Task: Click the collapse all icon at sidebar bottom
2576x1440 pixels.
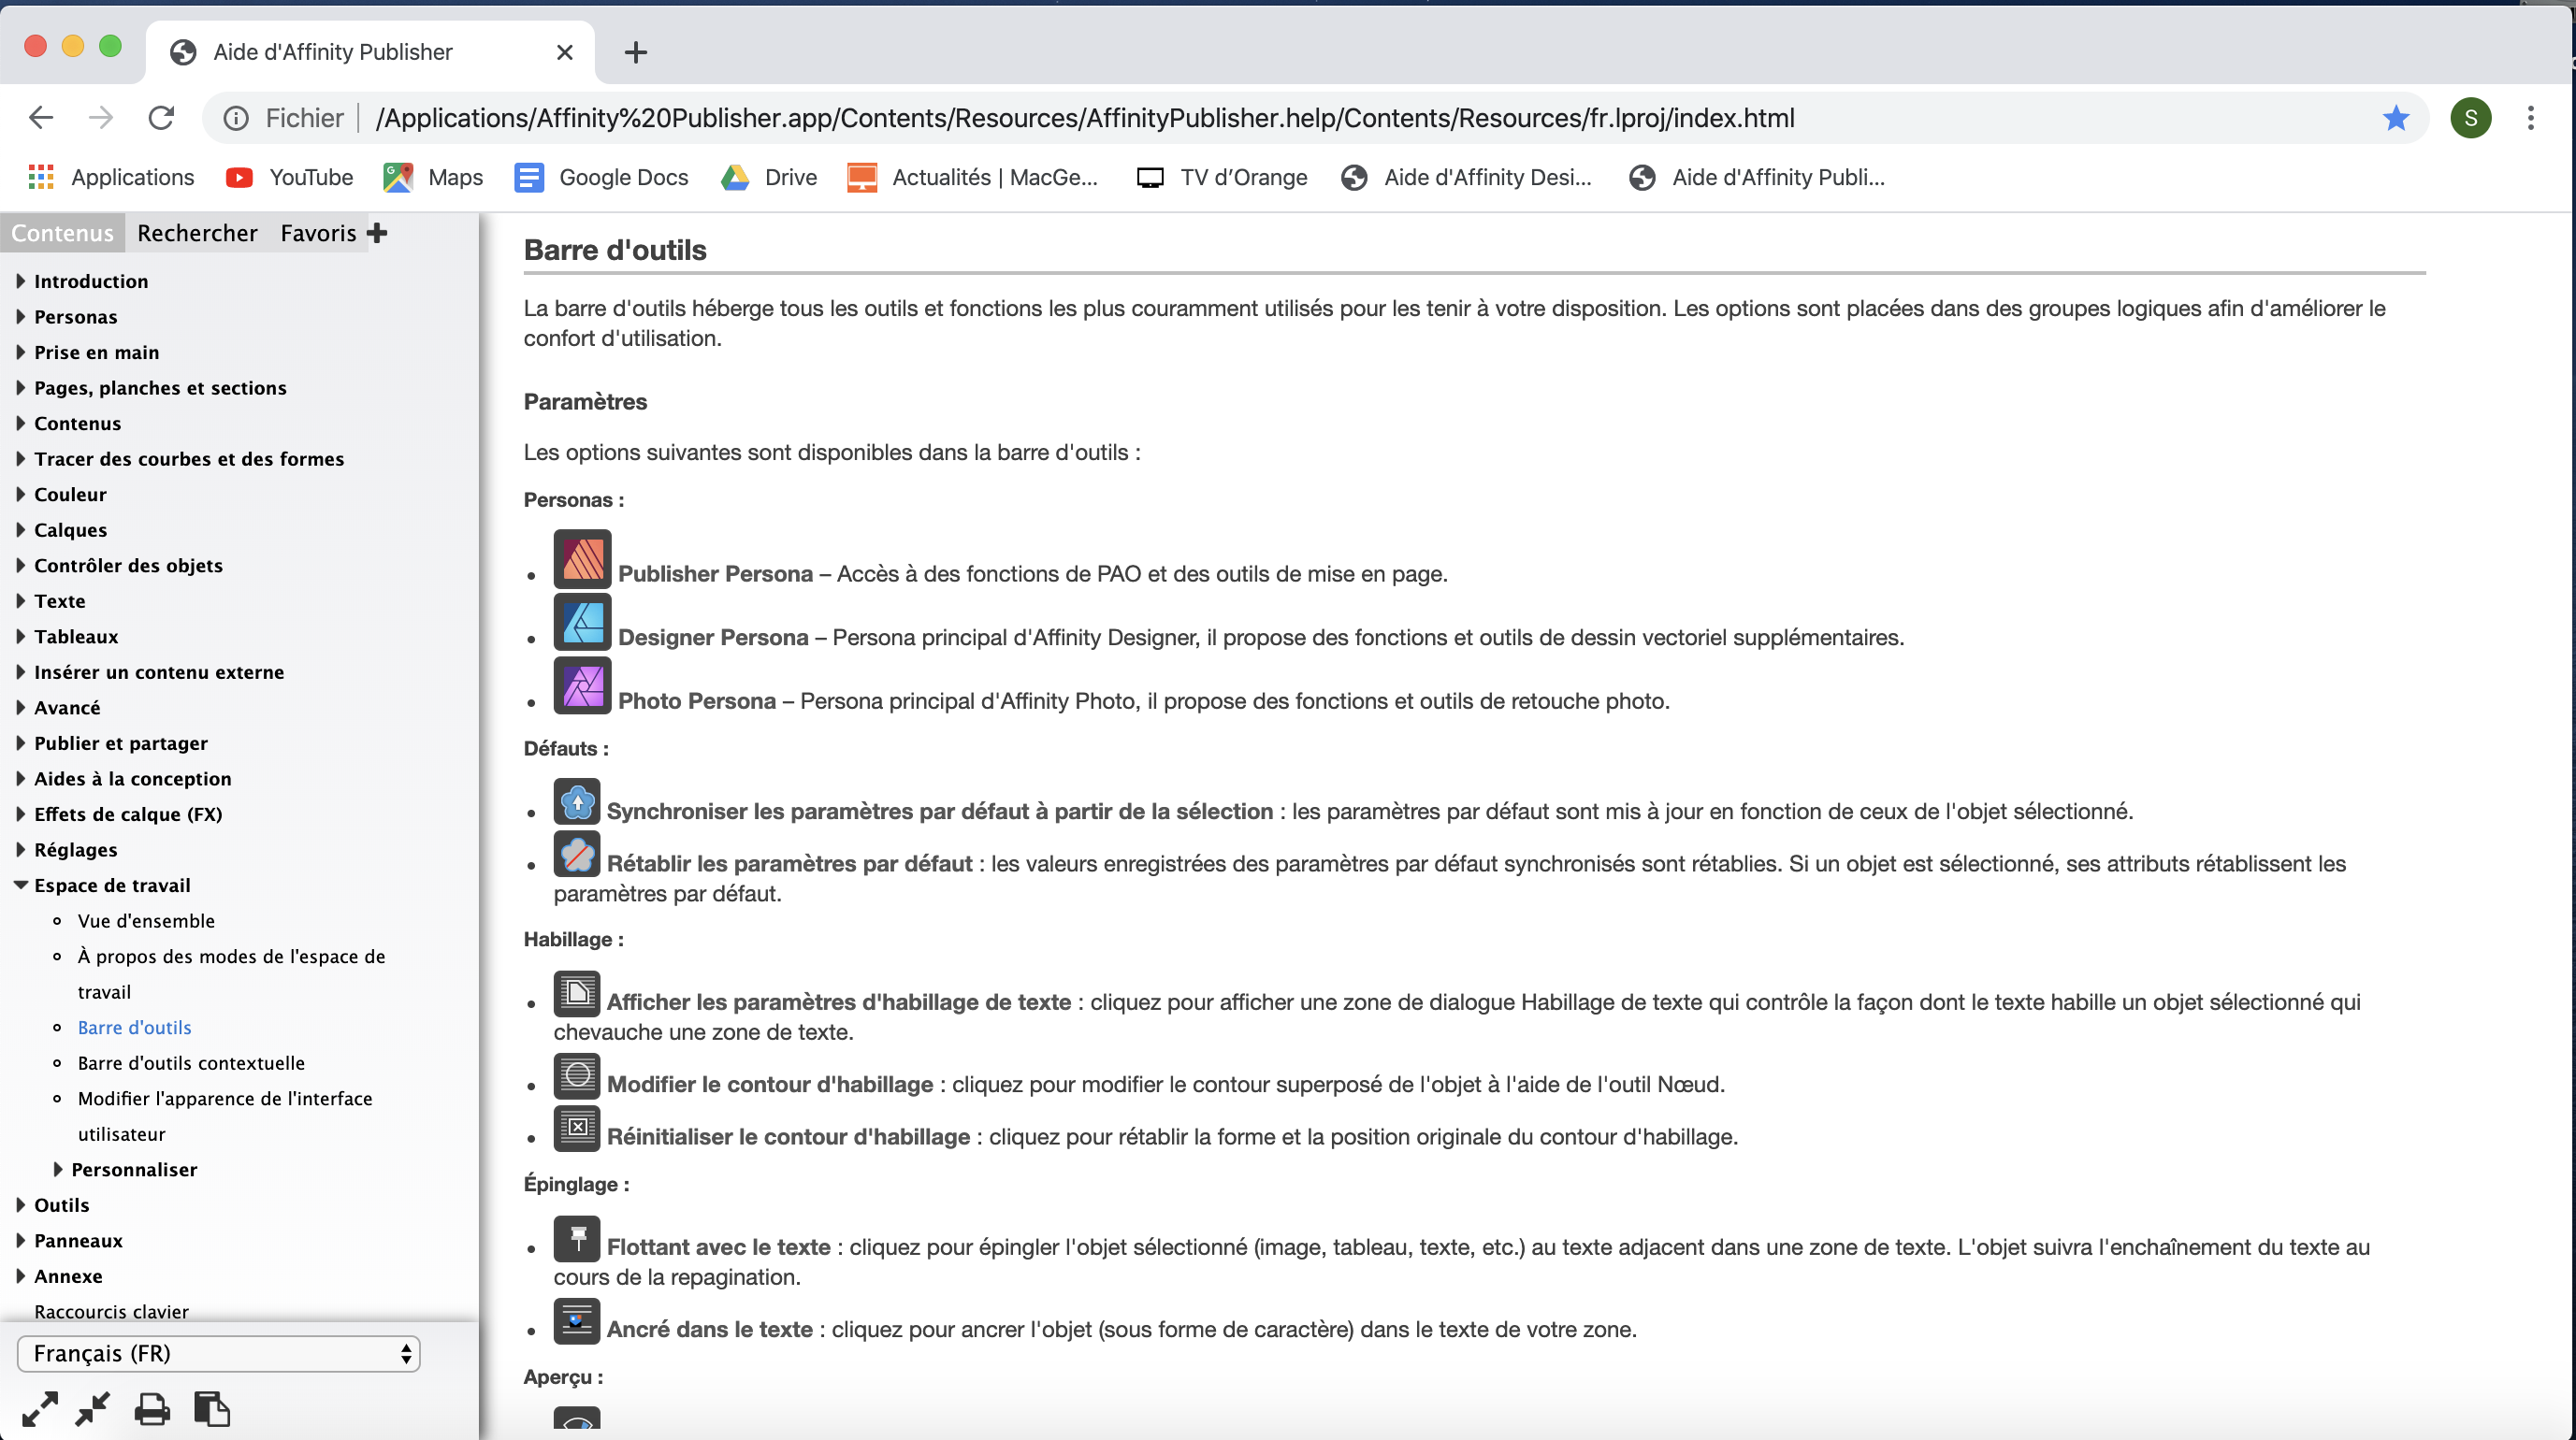Action: pyautogui.click(x=93, y=1409)
